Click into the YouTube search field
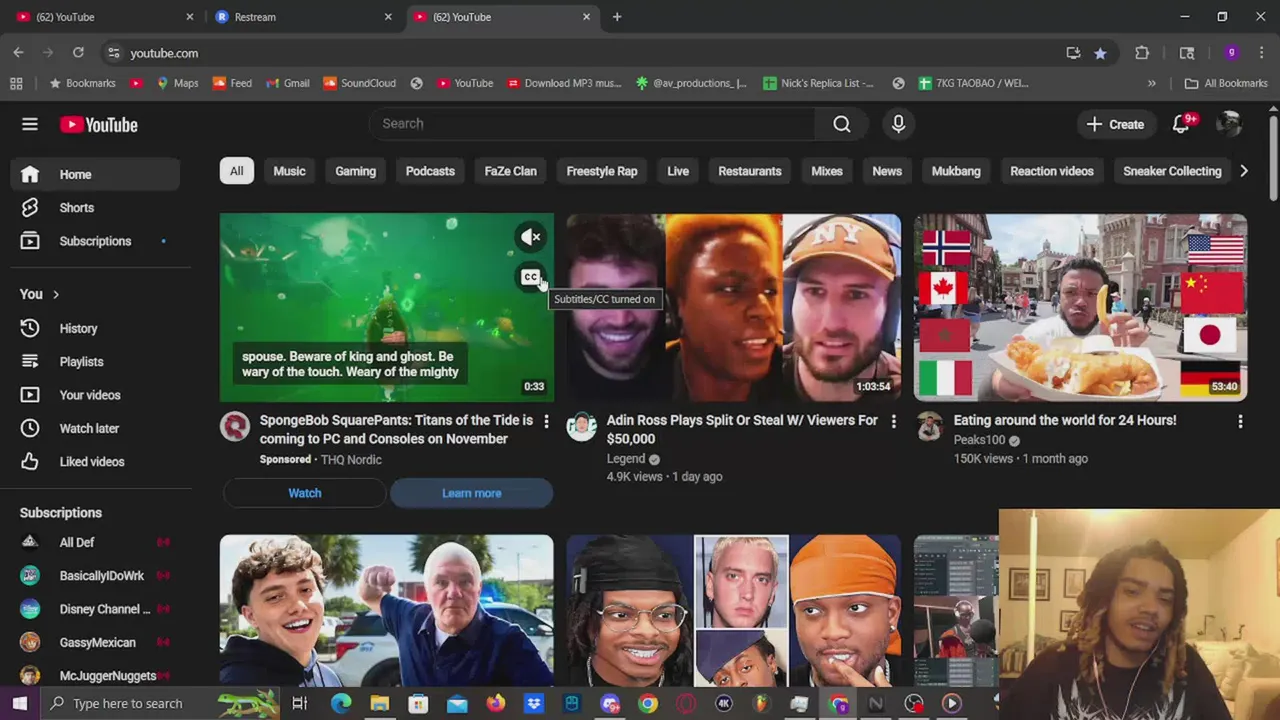Image resolution: width=1280 pixels, height=720 pixels. pyautogui.click(x=592, y=123)
